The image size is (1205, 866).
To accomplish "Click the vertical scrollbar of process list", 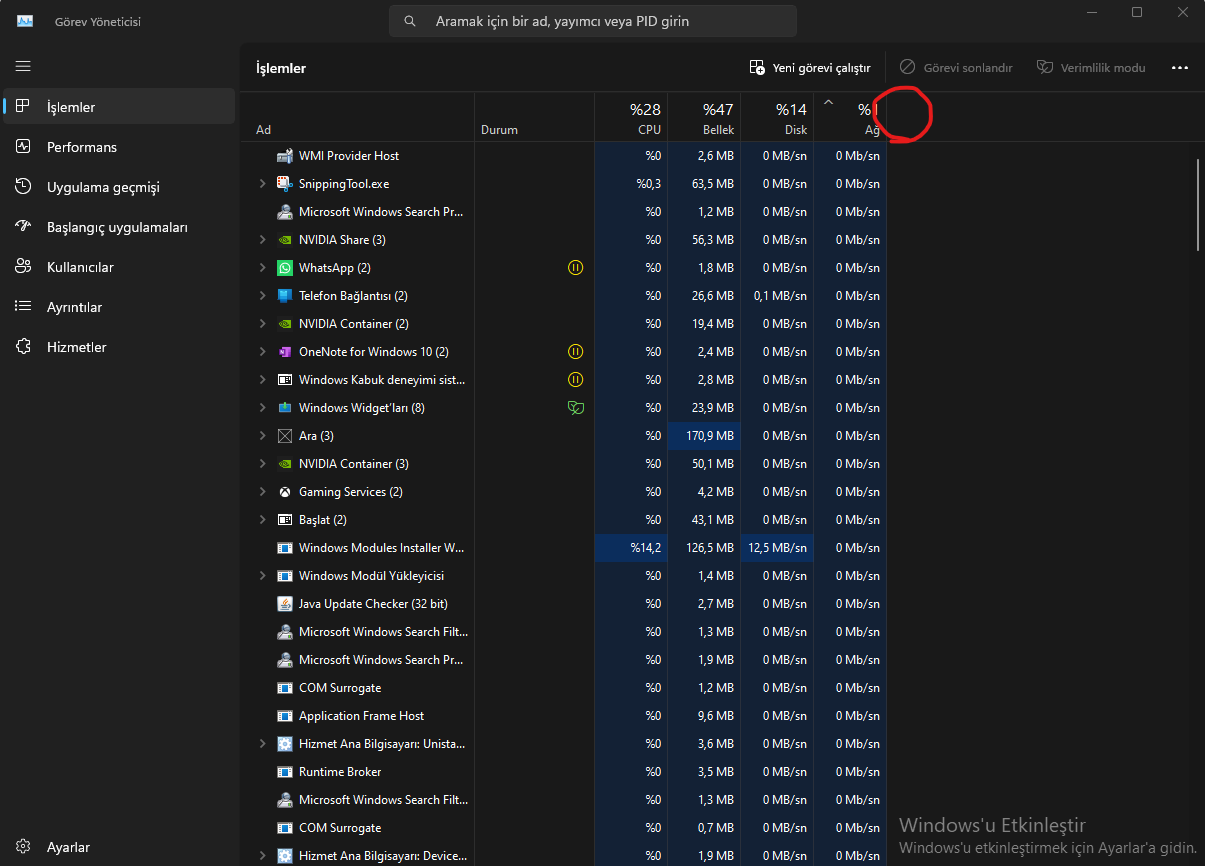I will 1198,205.
